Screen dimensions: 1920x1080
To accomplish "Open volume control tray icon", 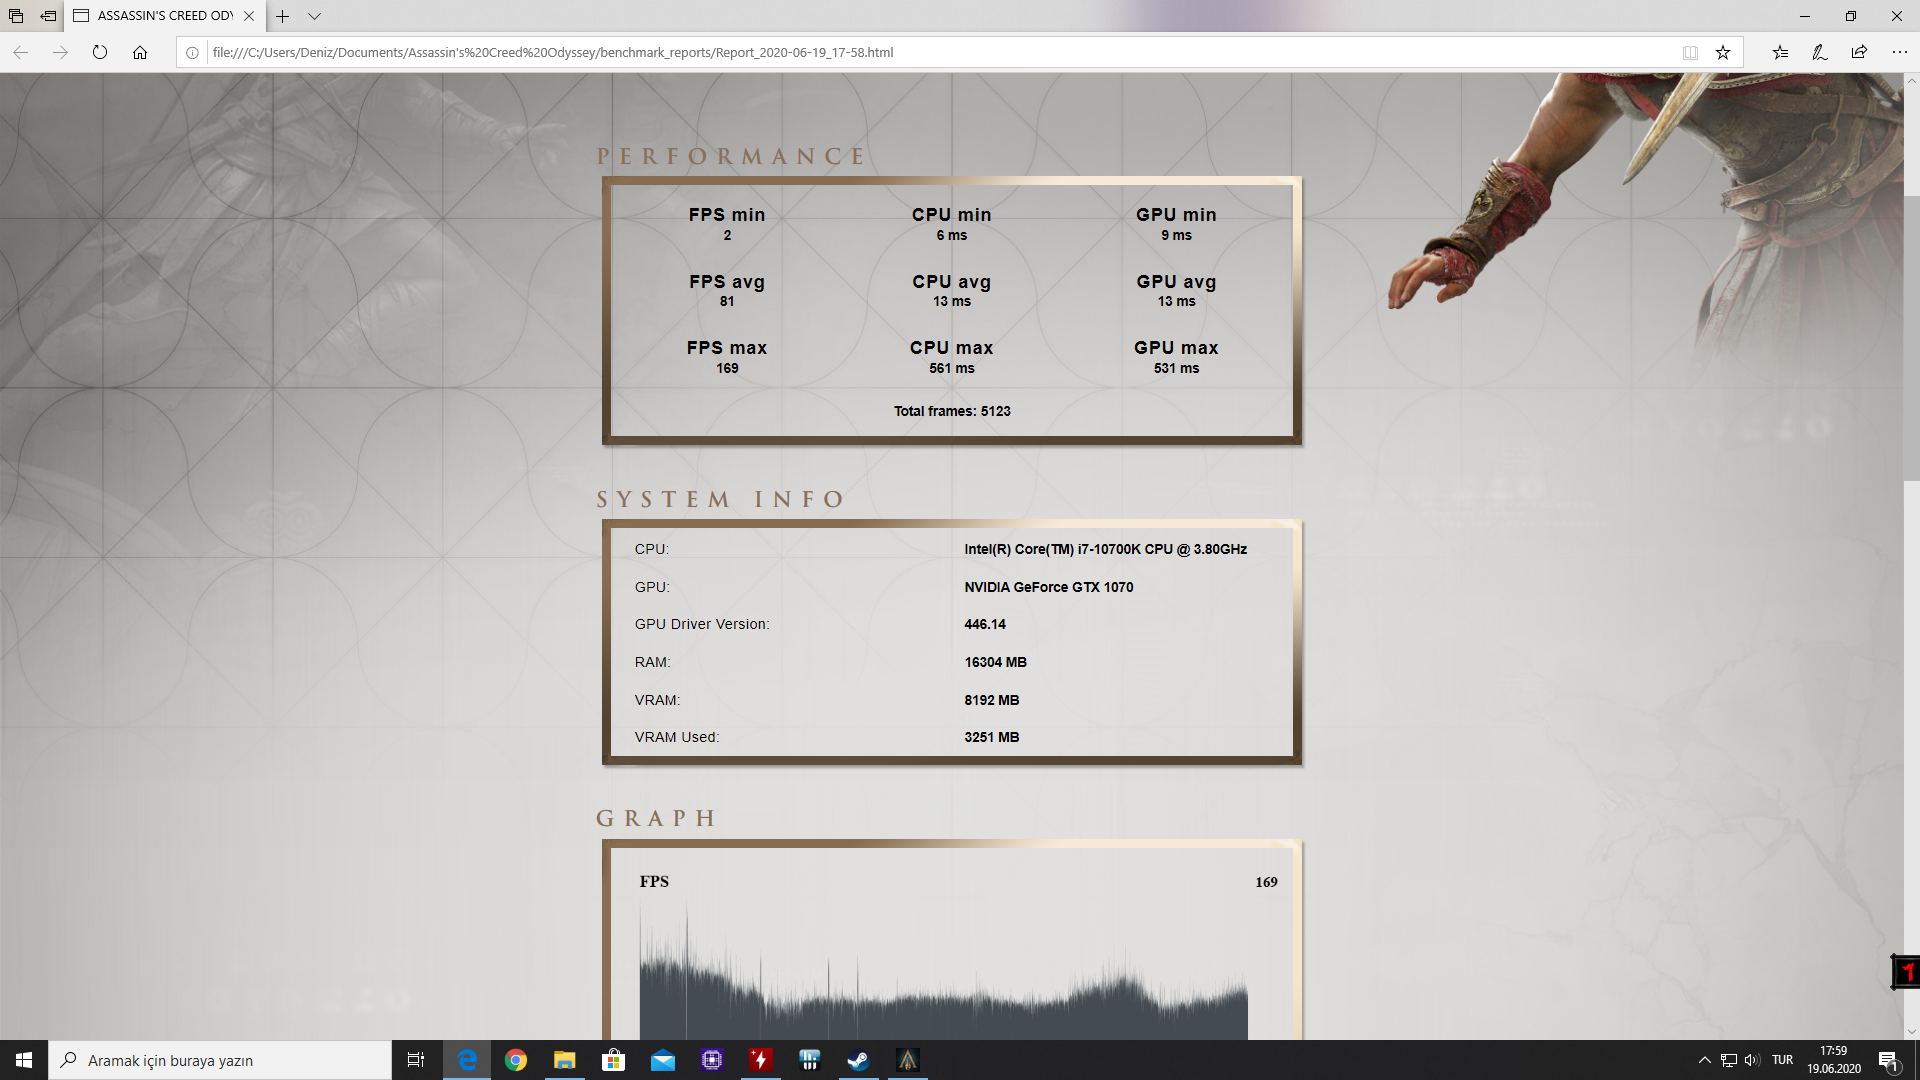I will tap(1752, 1060).
